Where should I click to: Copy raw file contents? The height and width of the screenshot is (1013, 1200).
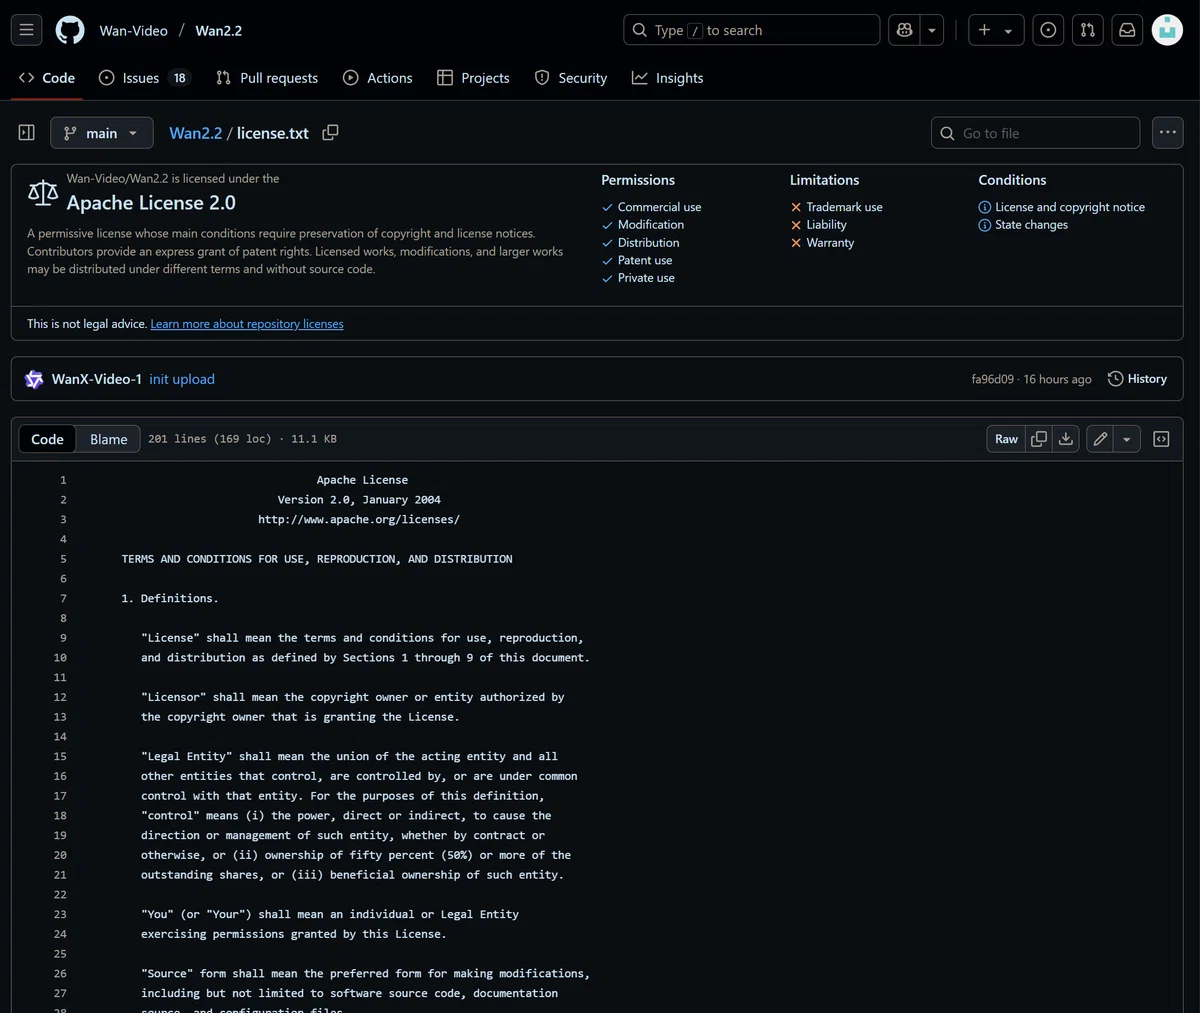tap(1039, 439)
